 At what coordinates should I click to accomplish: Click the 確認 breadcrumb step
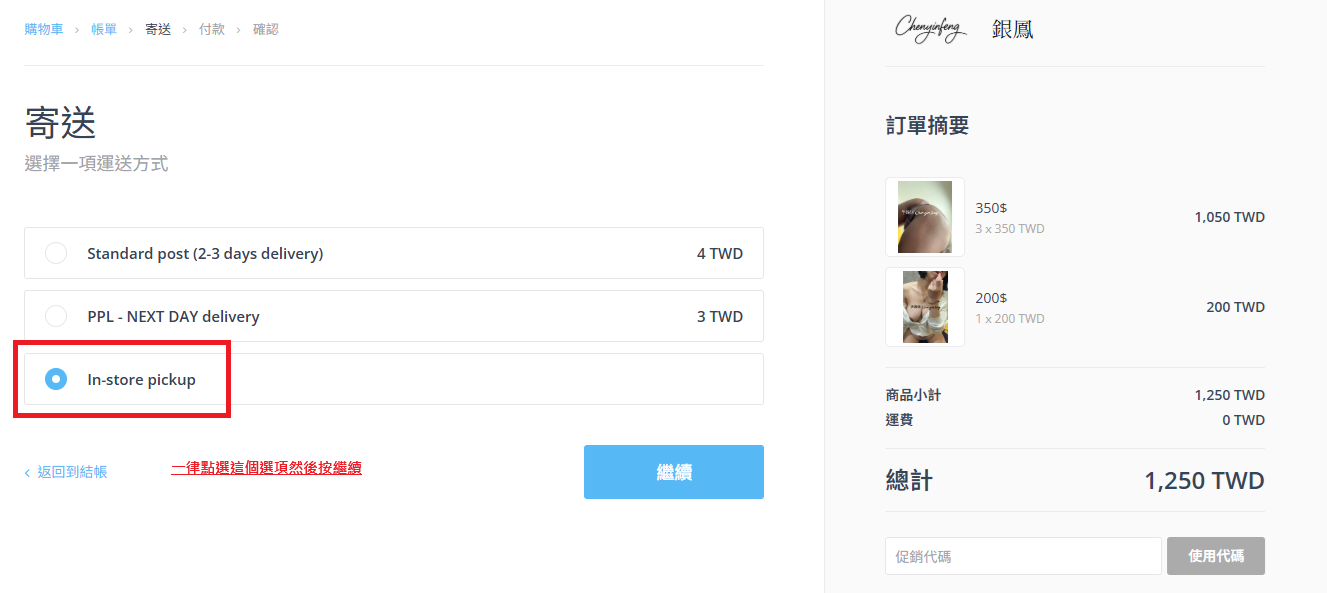266,30
